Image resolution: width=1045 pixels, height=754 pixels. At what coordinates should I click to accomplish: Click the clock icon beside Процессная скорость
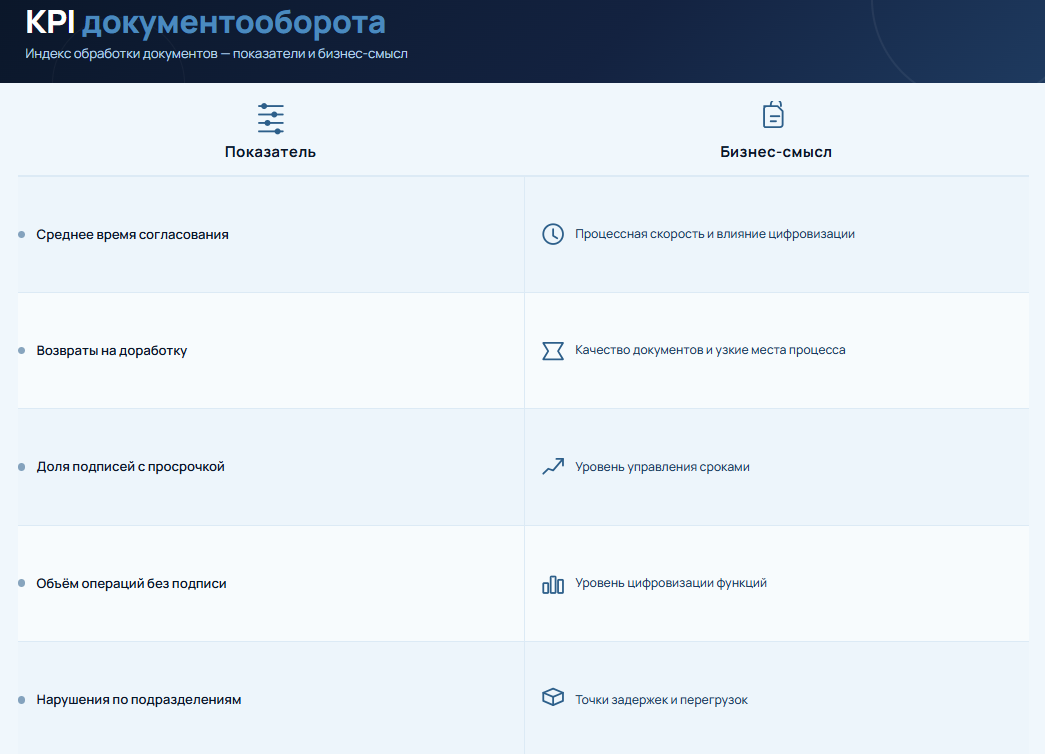pyautogui.click(x=552, y=234)
